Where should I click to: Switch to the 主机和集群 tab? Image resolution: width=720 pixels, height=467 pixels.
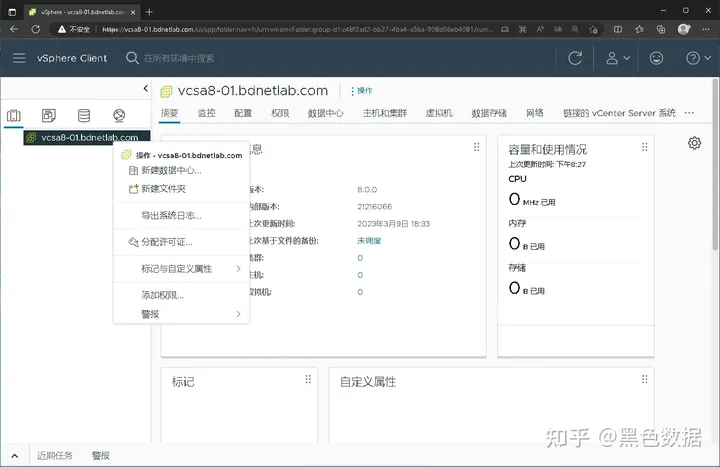(385, 113)
